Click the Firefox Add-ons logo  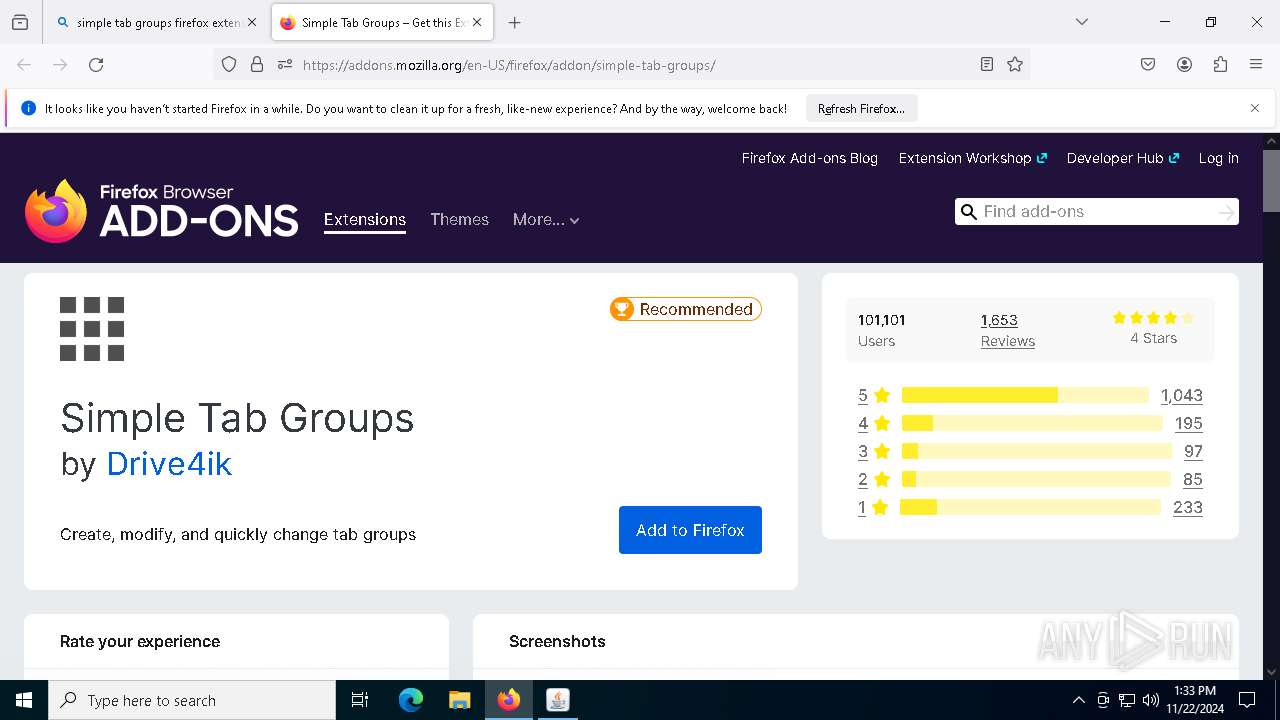click(x=162, y=211)
